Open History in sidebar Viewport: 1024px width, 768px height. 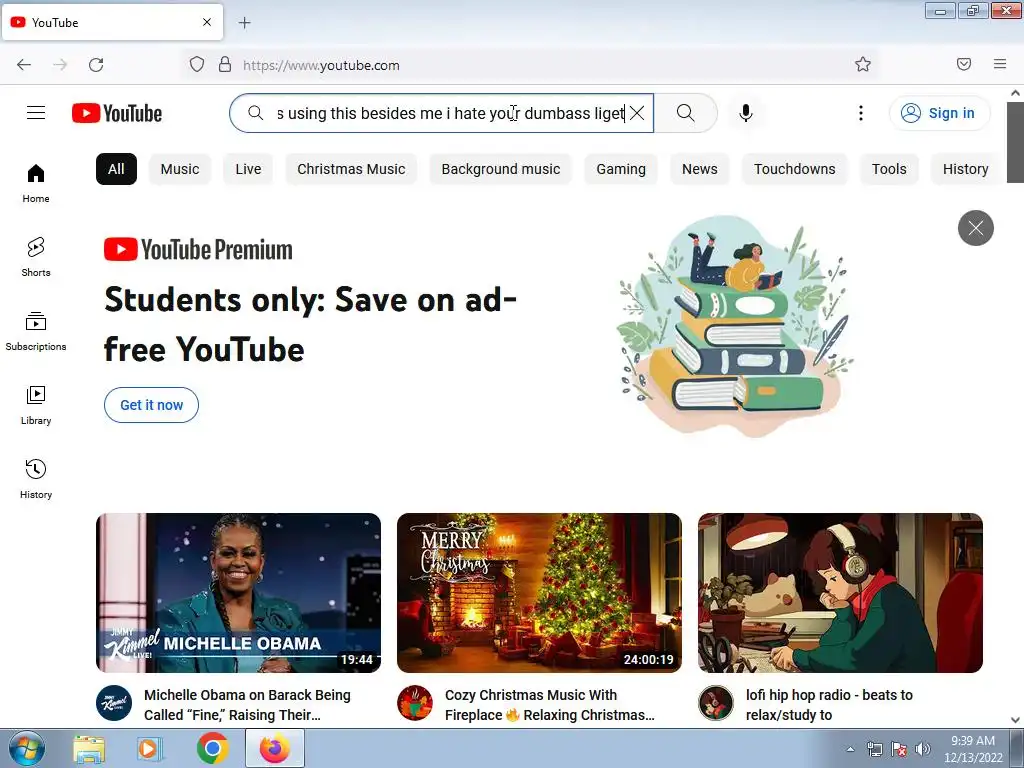(x=36, y=479)
